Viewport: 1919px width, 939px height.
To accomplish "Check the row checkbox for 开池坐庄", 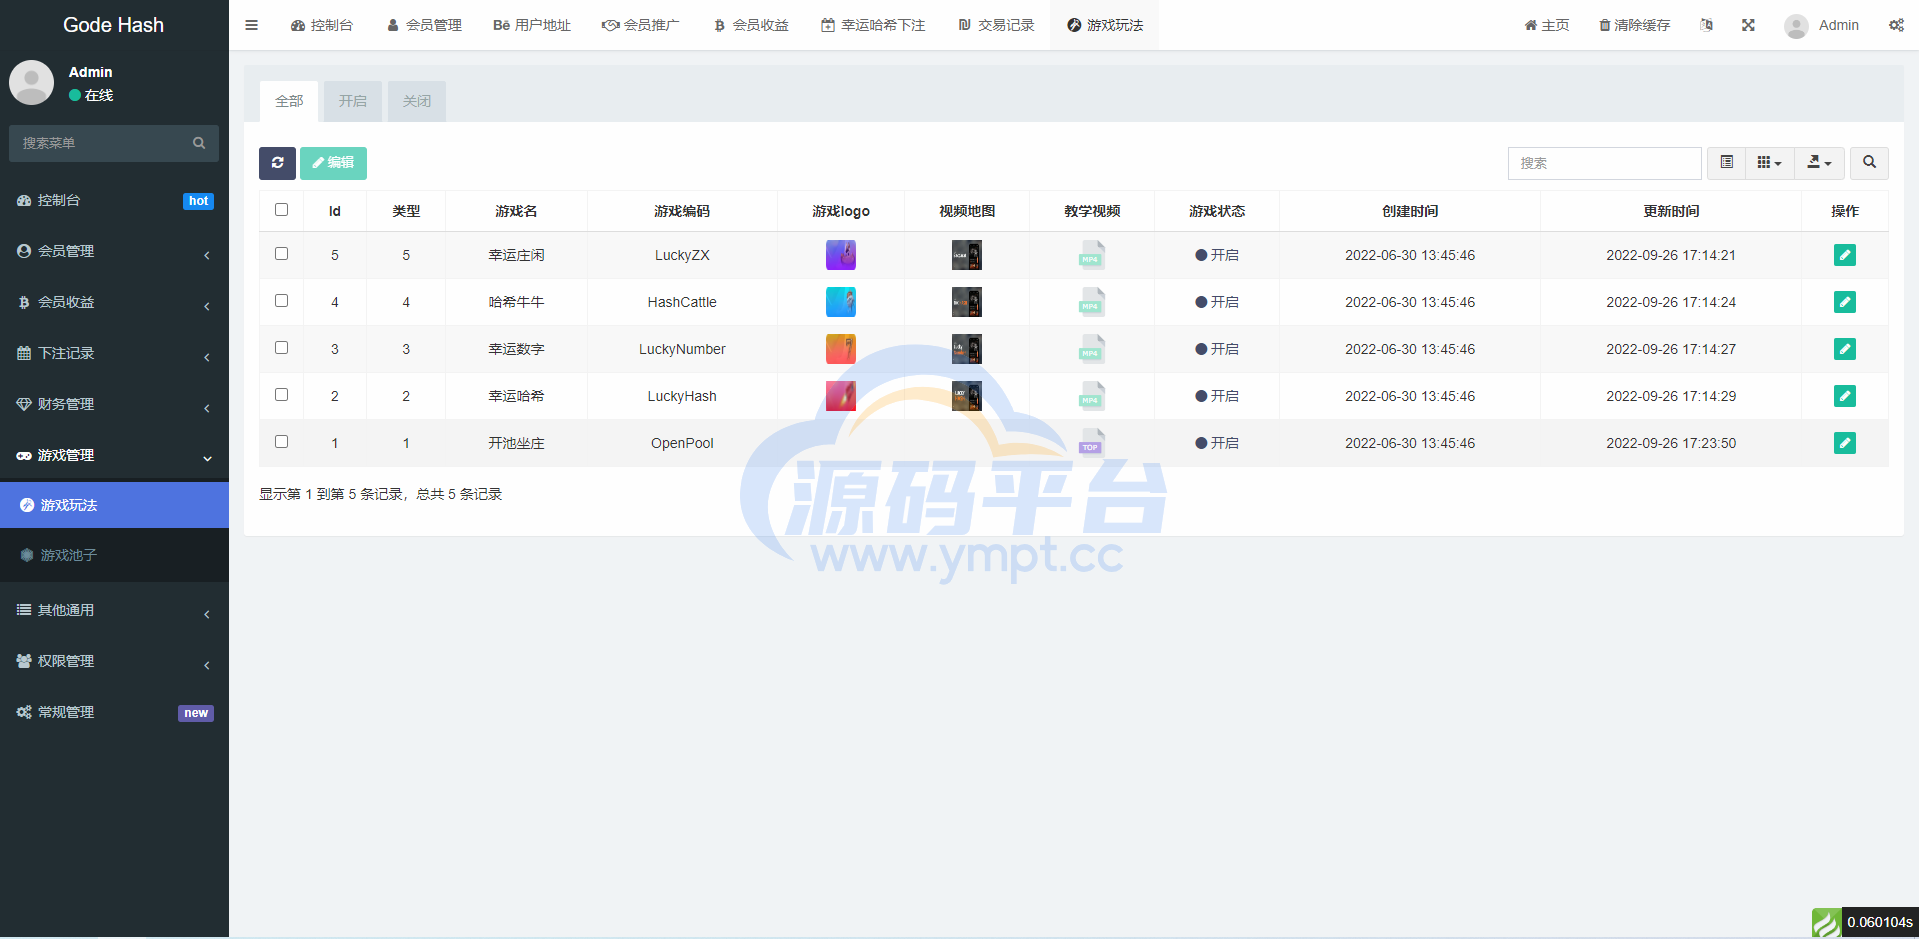I will coord(281,442).
